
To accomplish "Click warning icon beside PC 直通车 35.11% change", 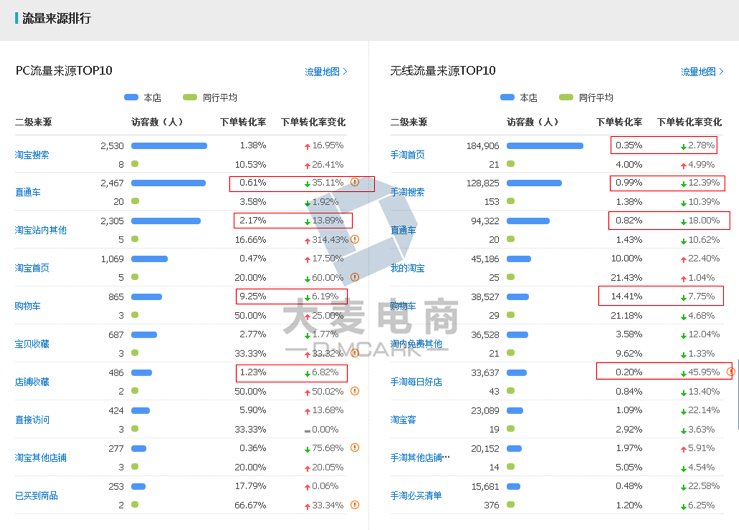I will coord(354,182).
